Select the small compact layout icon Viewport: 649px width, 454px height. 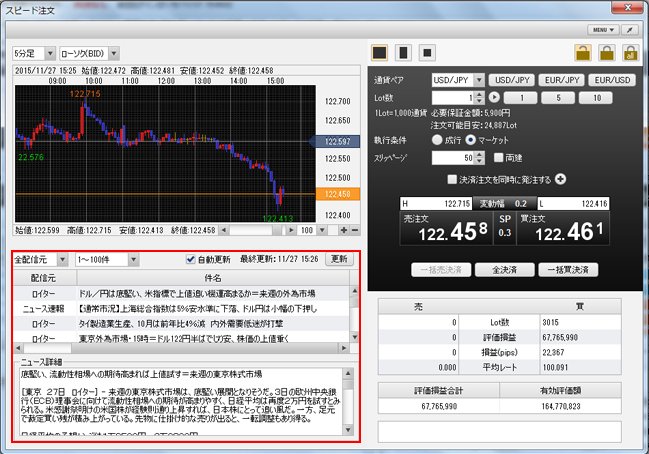(x=427, y=52)
